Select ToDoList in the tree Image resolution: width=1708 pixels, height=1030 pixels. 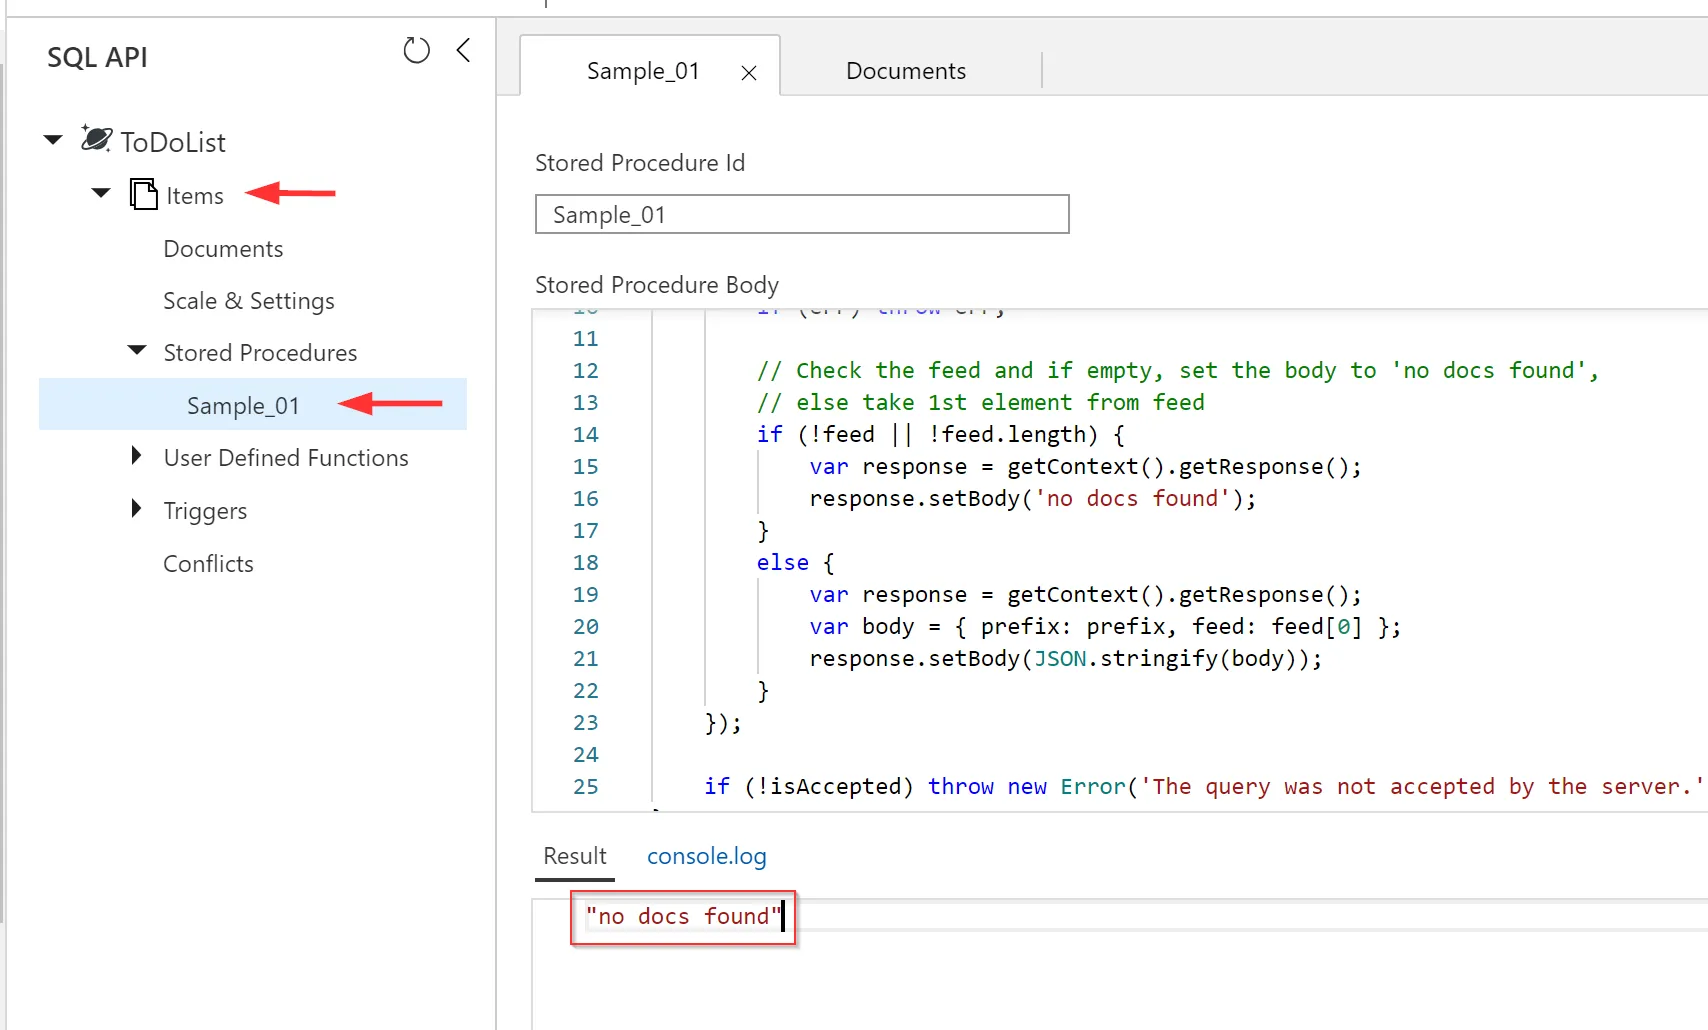173,142
